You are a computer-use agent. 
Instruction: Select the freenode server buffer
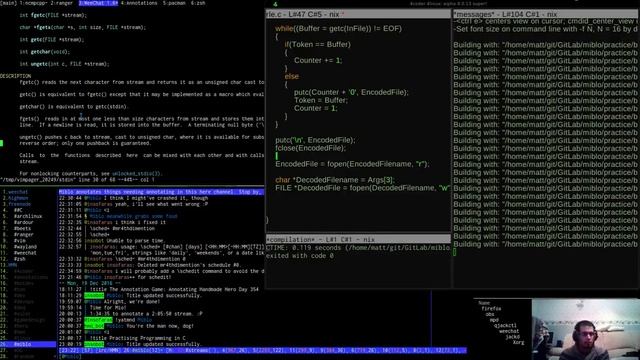coord(19,204)
